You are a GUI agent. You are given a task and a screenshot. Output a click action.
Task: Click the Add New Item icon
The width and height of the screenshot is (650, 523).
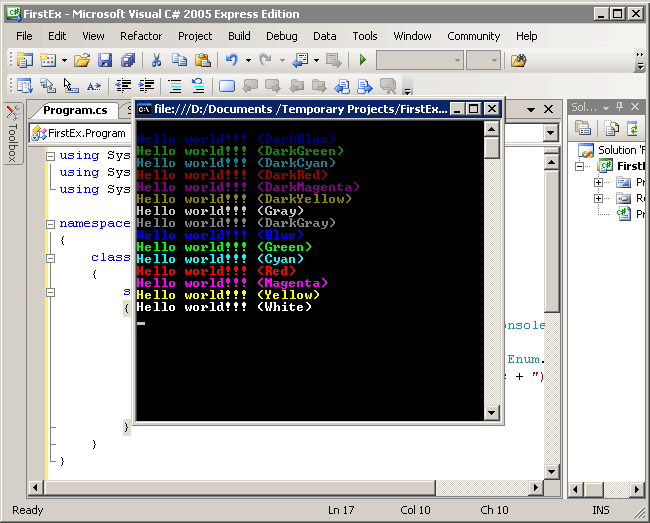click(48, 61)
